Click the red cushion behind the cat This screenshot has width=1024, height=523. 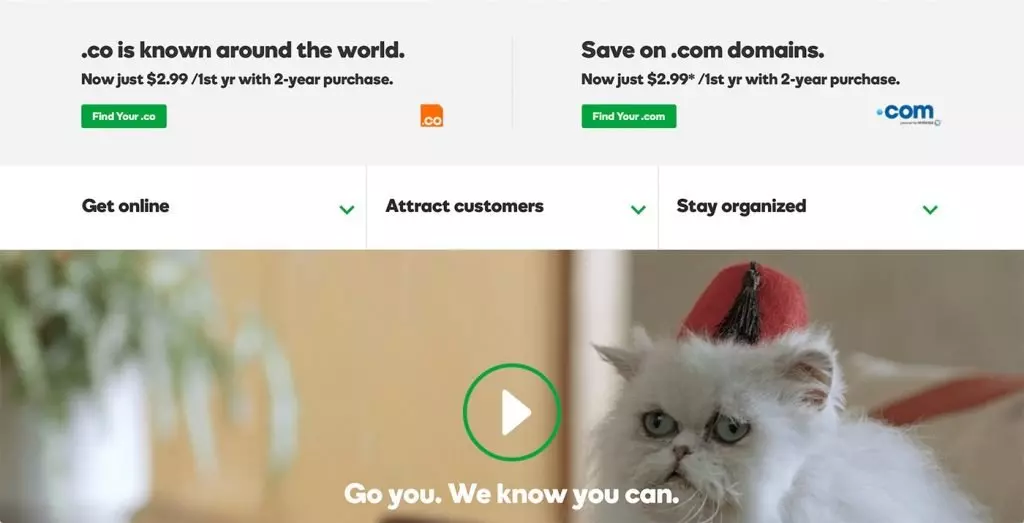click(x=947, y=398)
